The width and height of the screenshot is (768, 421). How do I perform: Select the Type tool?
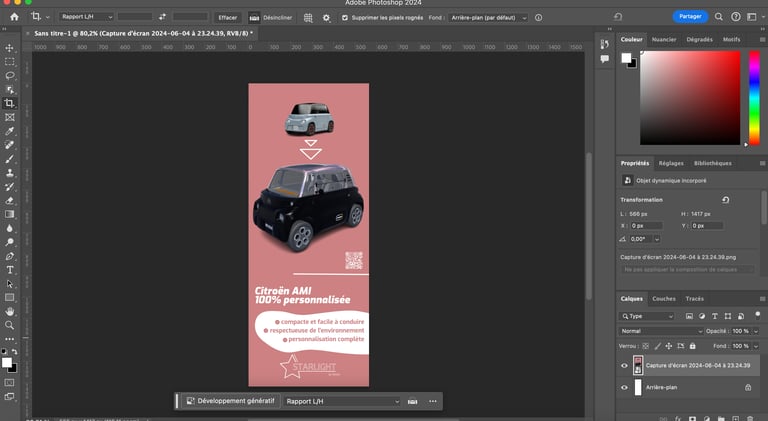[x=10, y=270]
